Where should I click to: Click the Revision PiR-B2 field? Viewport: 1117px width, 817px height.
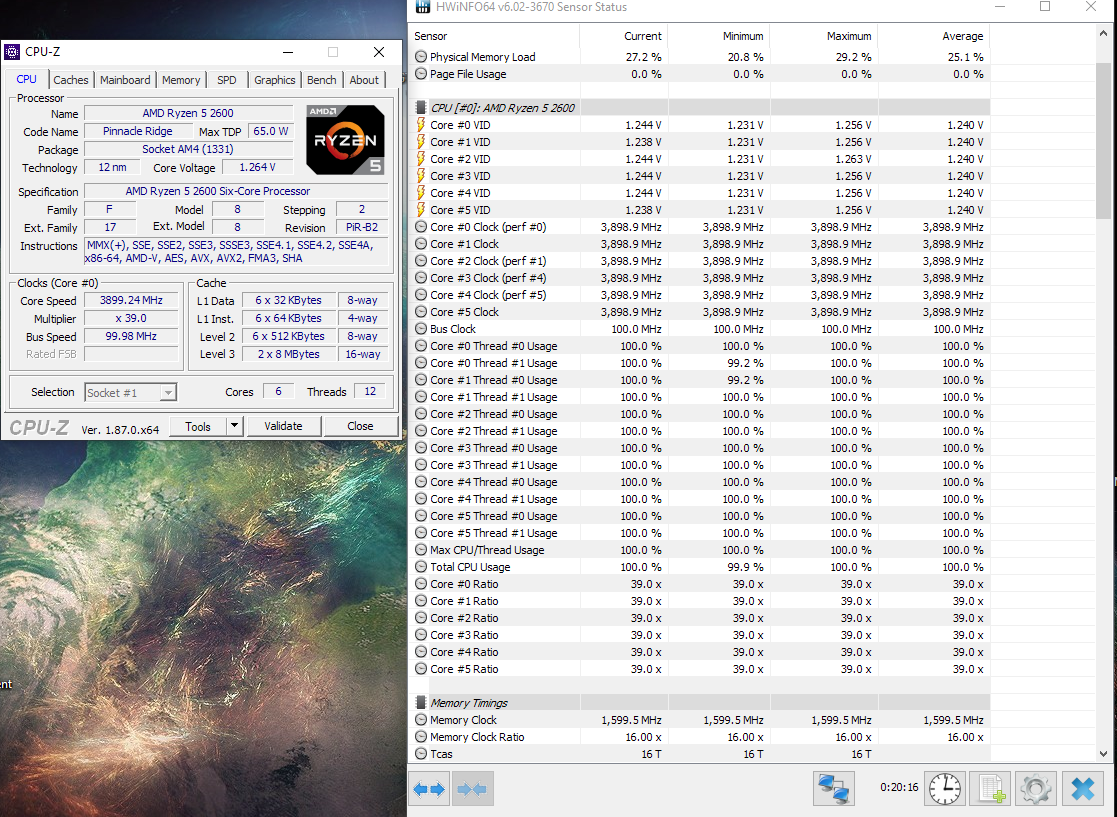tap(362, 227)
